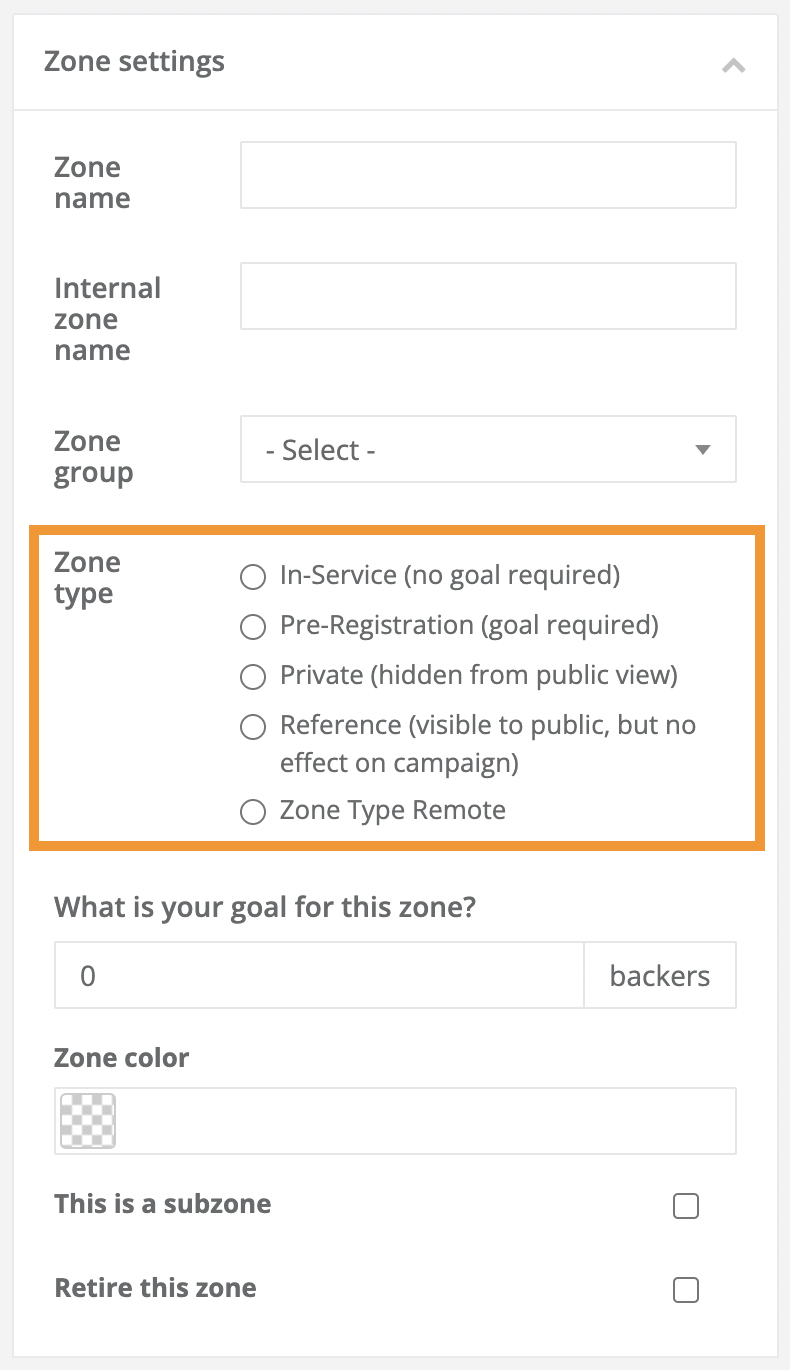
Task: Check the 'Retire this zone' box
Action: (x=685, y=1290)
